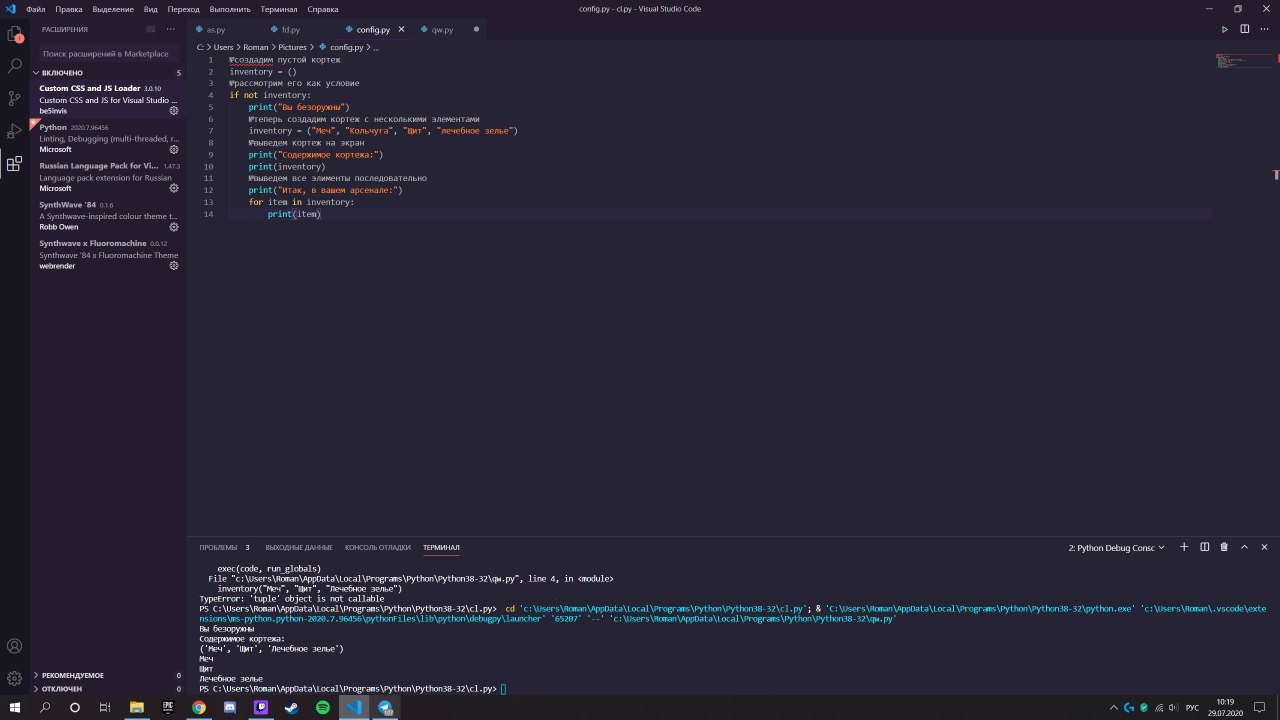Select SynthWave '84 extension entry

pos(108,216)
